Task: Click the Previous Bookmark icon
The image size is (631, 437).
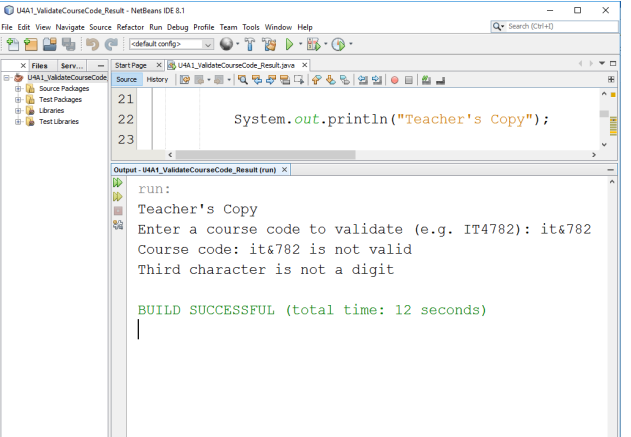Action: [317, 80]
